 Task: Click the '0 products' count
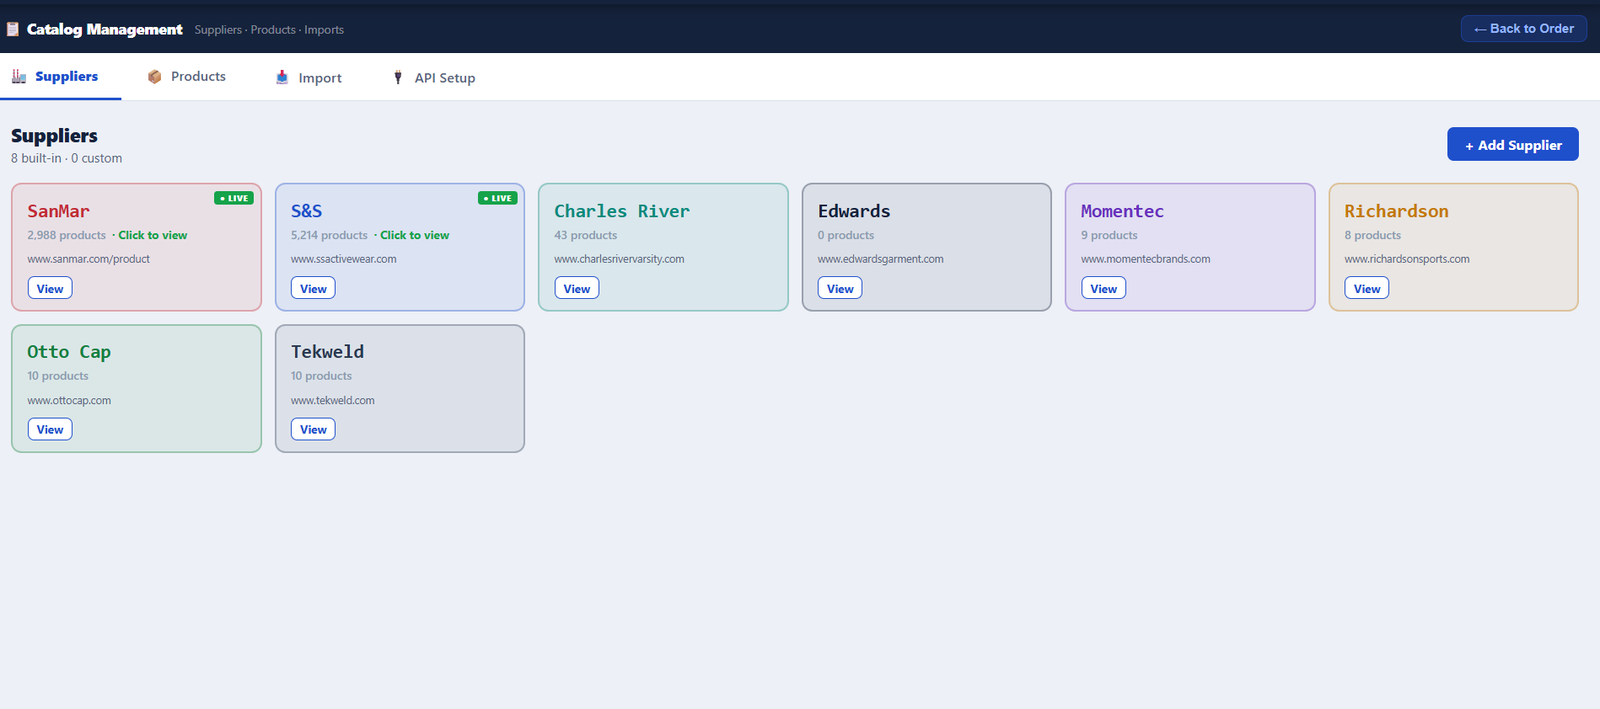[845, 235]
